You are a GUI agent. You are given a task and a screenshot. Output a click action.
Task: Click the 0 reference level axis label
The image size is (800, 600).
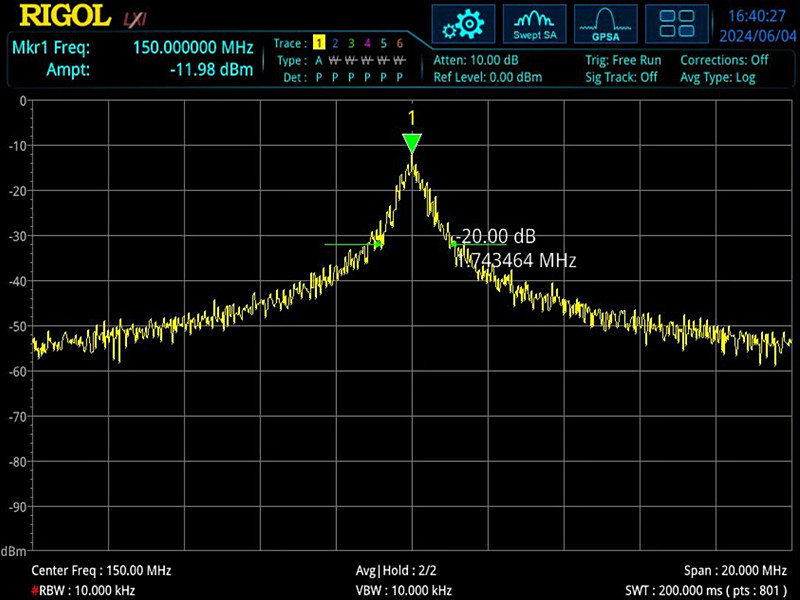23,101
